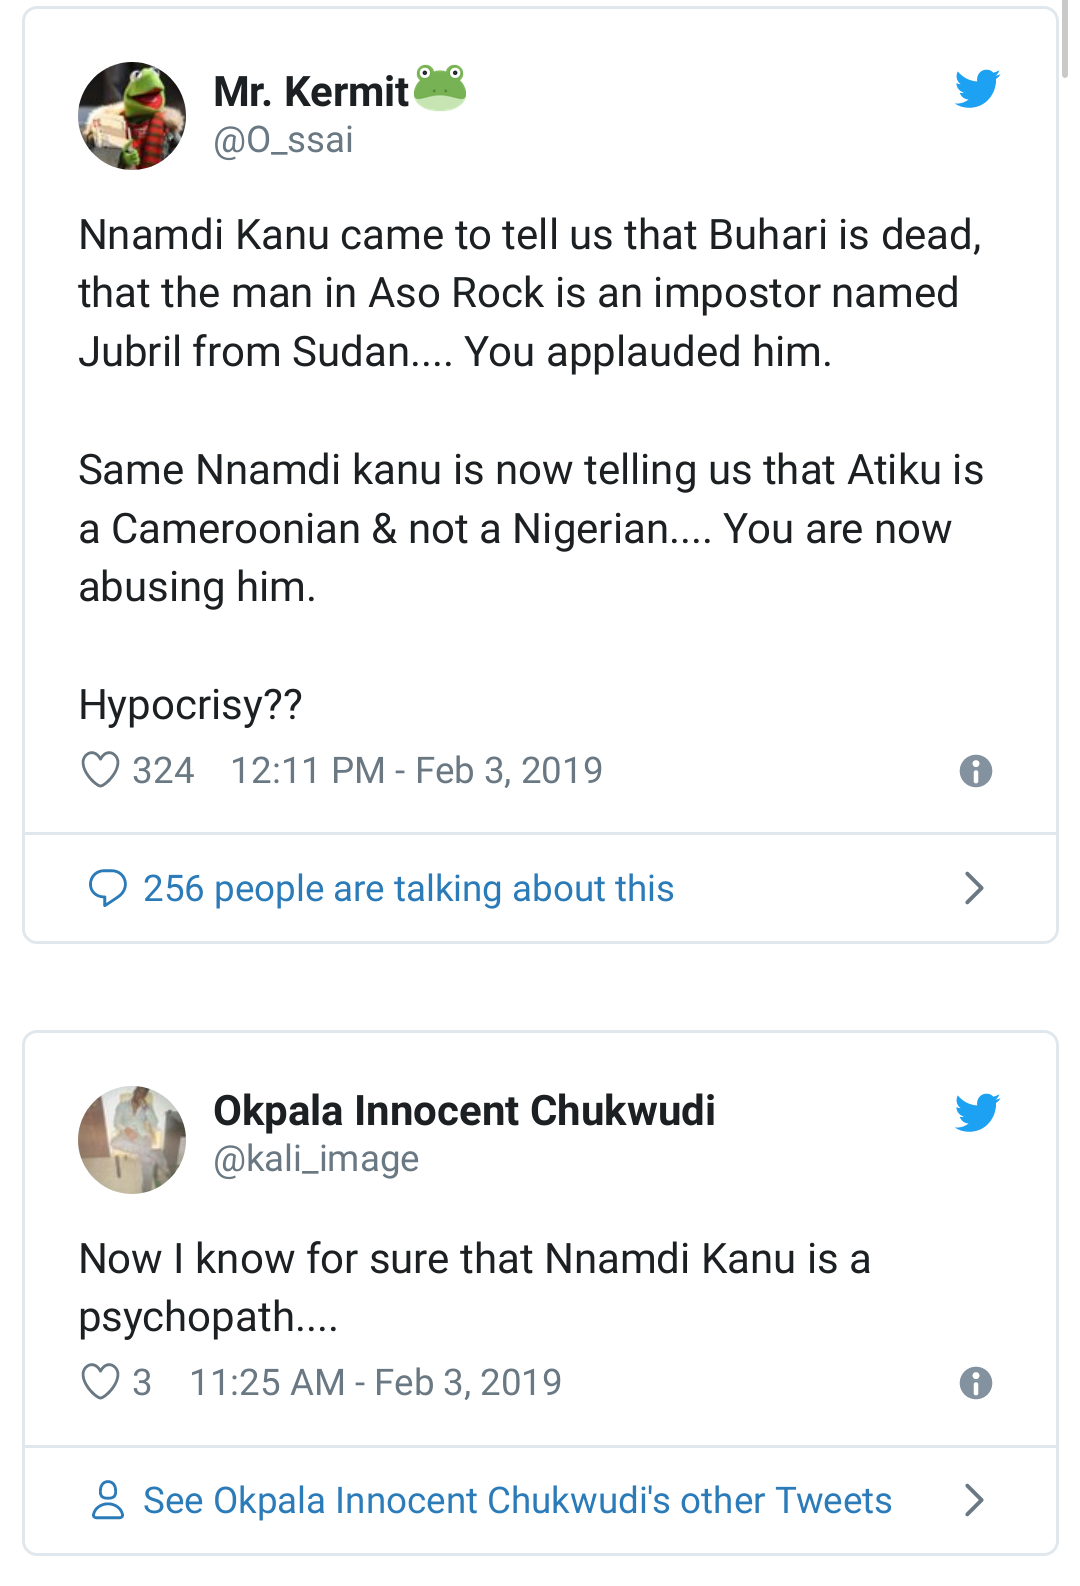Click the Okpala Innocent Chukwudi name

(464, 1111)
